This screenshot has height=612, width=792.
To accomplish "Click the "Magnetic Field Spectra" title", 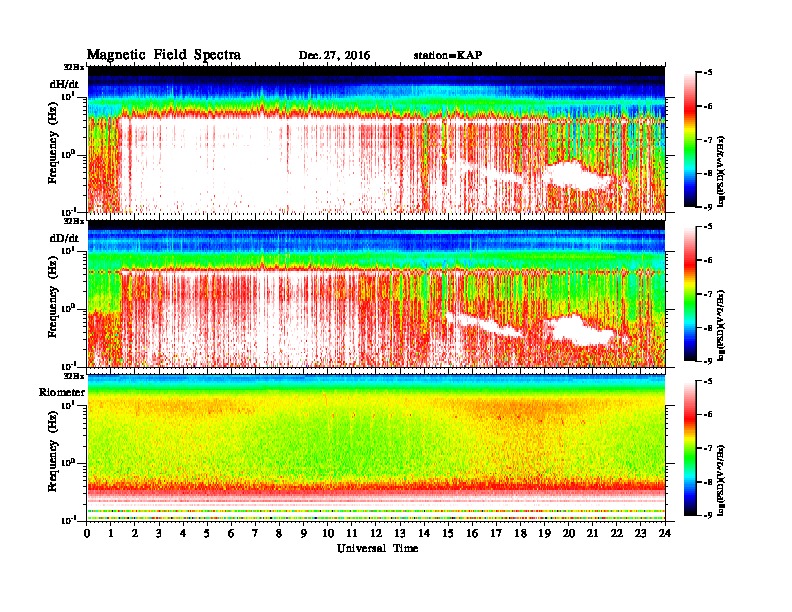I will [164, 55].
